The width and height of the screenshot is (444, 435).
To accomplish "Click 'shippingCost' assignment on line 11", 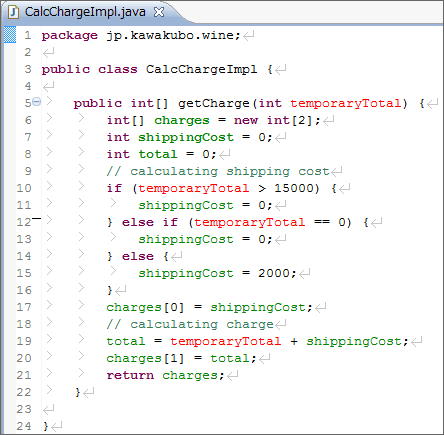I will [x=186, y=205].
